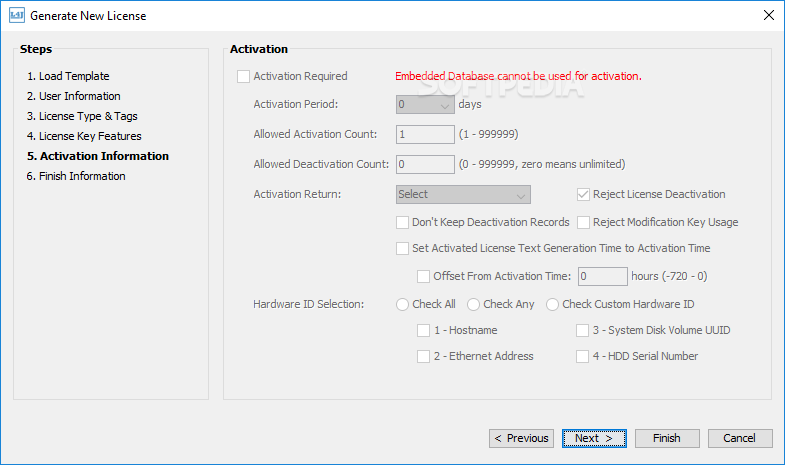Focus the Allowed Deactivation Count field
The width and height of the screenshot is (785, 465).
click(425, 165)
